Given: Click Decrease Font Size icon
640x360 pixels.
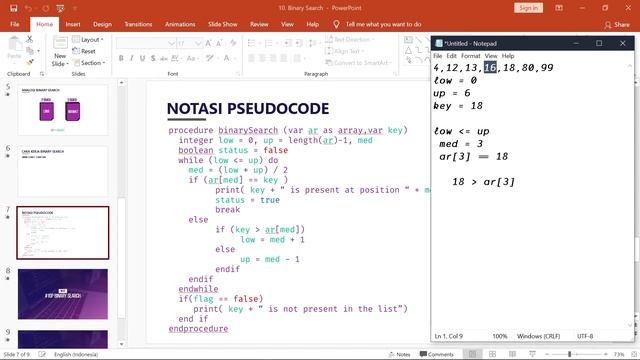Looking at the screenshot, I should [x=219, y=43].
